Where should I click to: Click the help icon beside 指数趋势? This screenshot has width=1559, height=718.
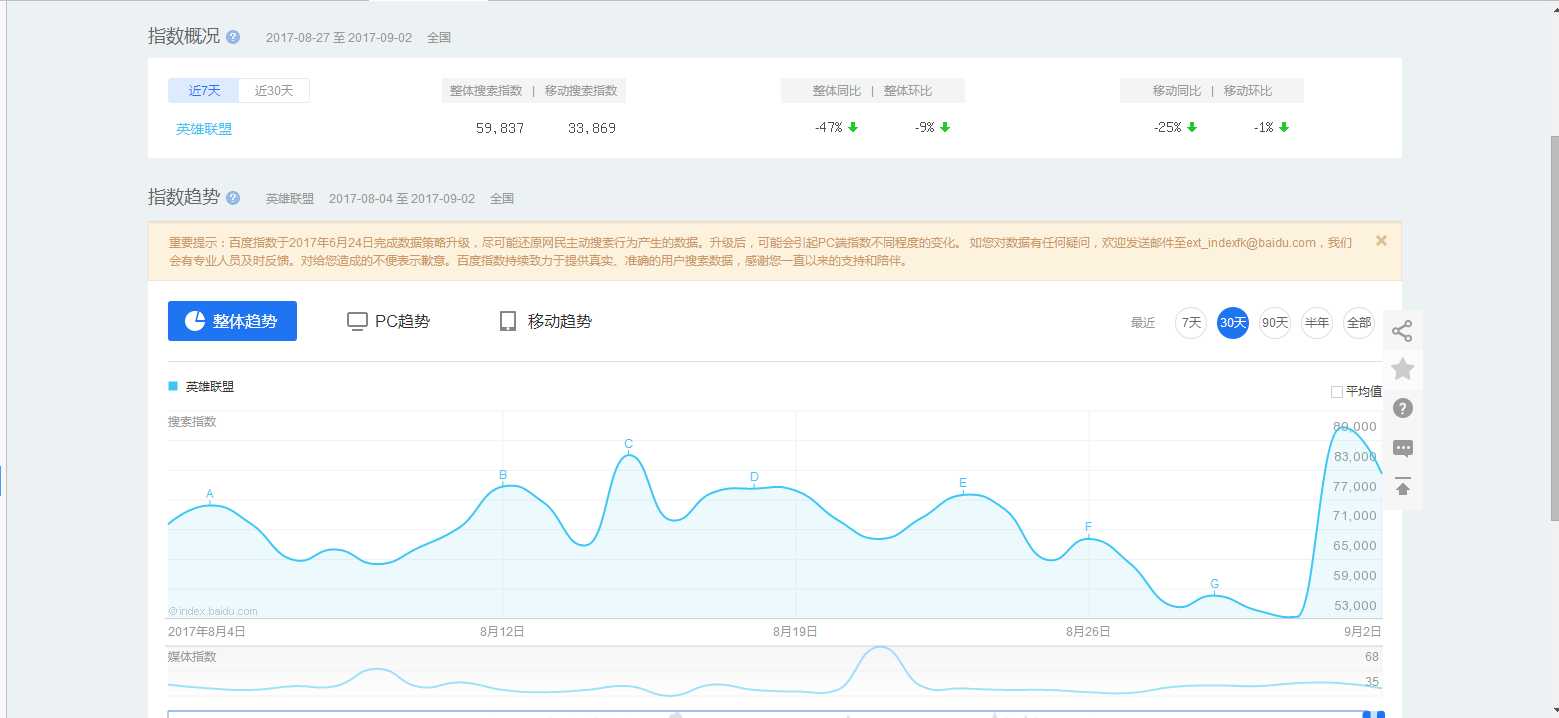233,198
